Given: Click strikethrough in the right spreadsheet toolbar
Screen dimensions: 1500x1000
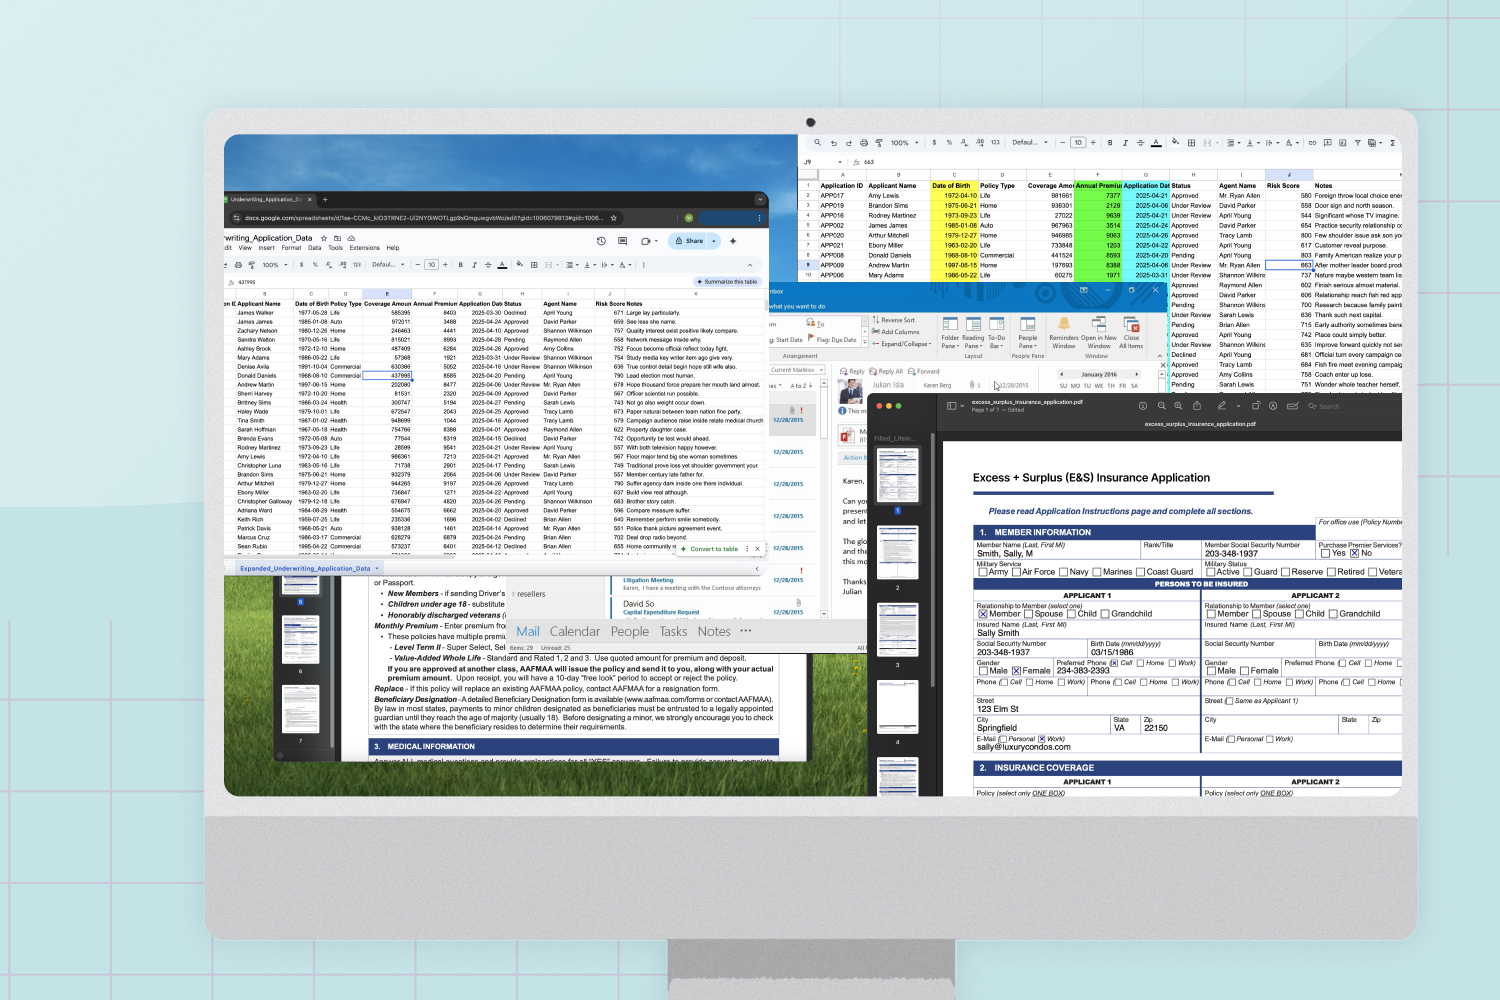Looking at the screenshot, I should tap(1140, 143).
